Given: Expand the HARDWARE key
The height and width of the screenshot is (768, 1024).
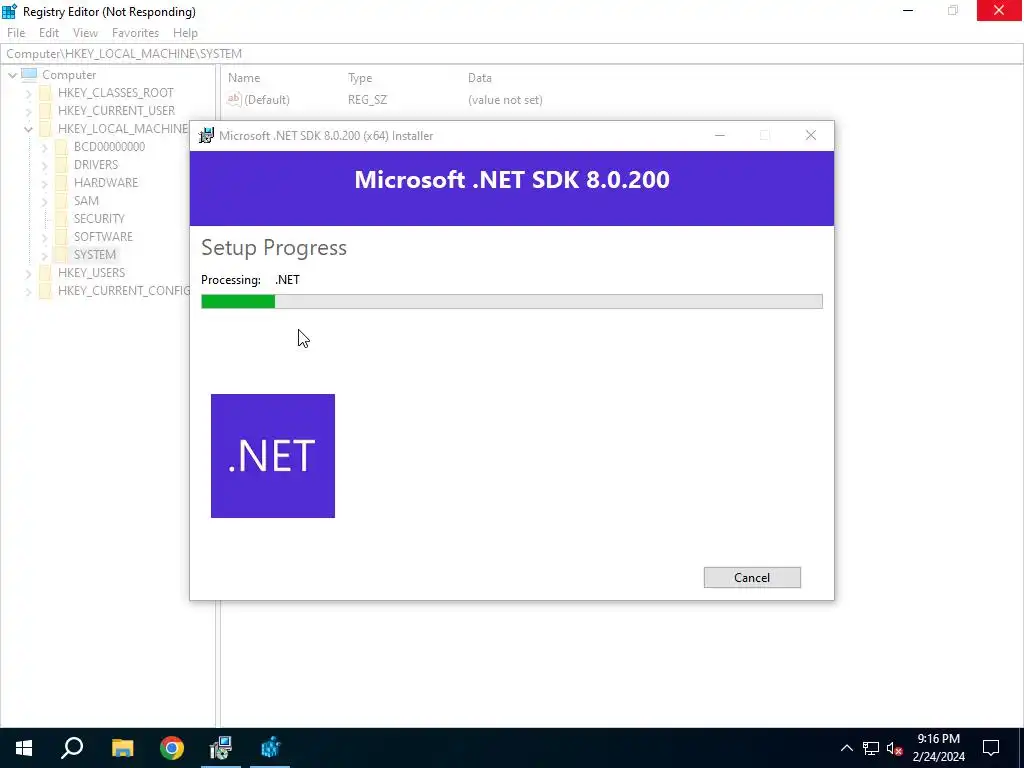Looking at the screenshot, I should click(44, 184).
